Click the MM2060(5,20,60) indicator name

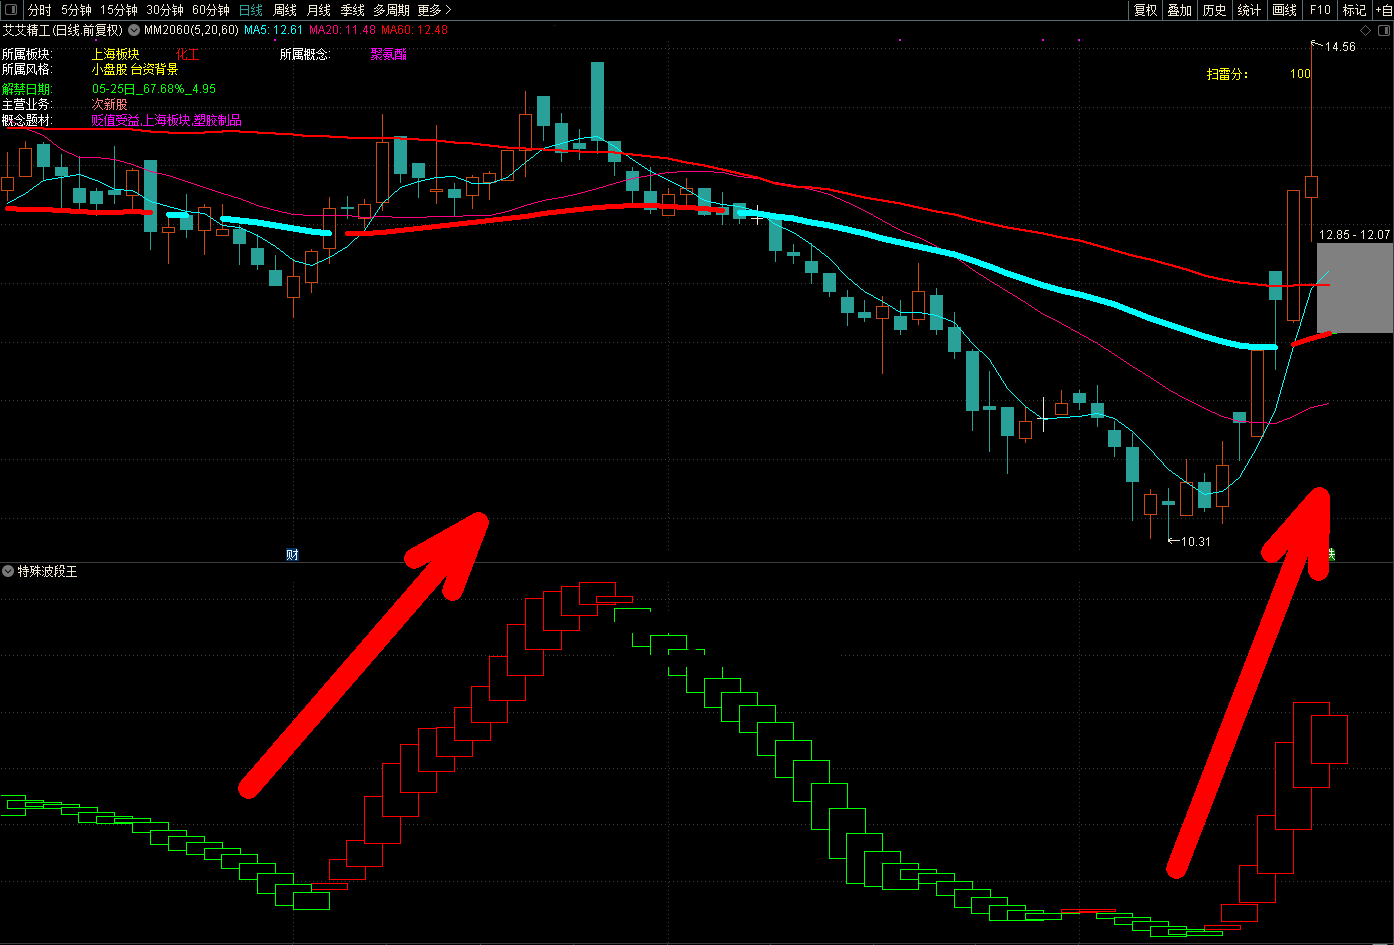(x=191, y=30)
